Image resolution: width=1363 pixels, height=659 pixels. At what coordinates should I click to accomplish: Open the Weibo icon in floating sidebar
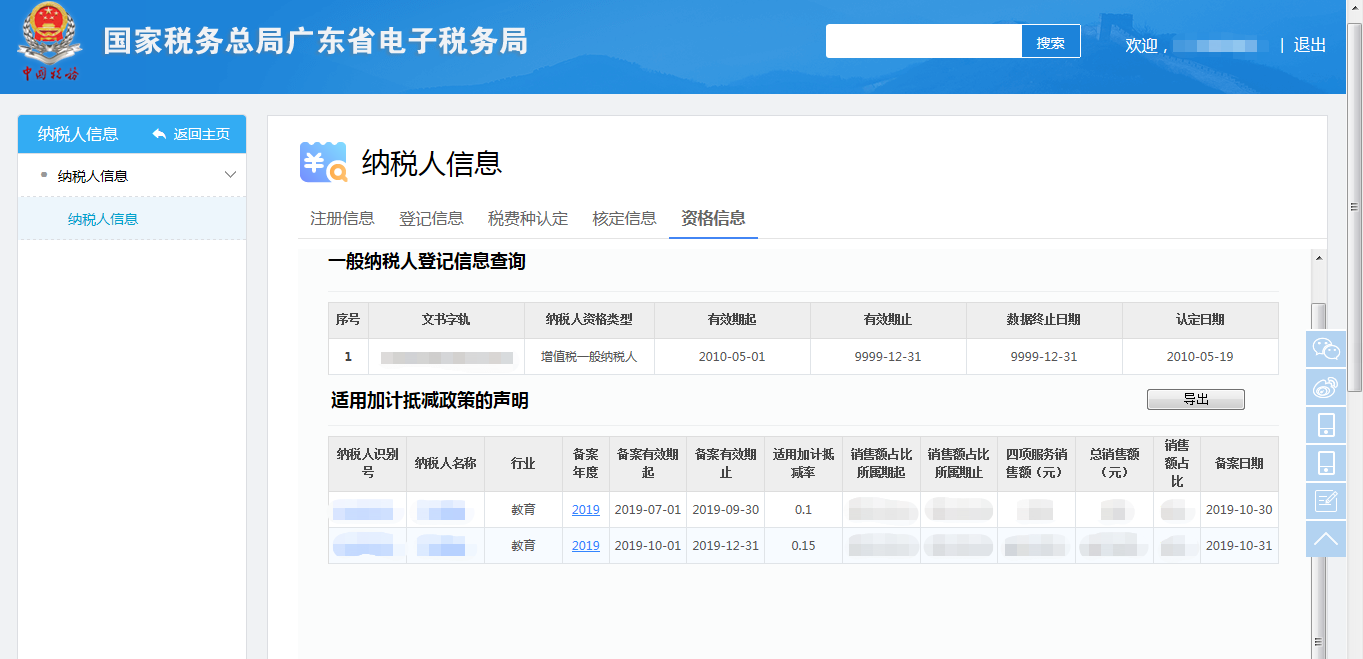[1325, 387]
